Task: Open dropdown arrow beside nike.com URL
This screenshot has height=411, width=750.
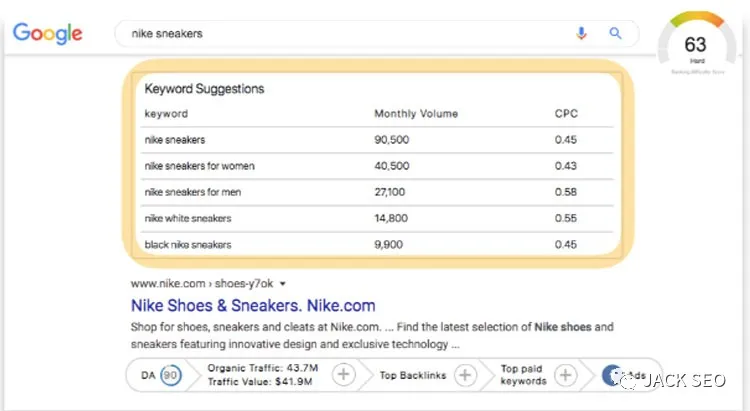Action: click(x=283, y=283)
